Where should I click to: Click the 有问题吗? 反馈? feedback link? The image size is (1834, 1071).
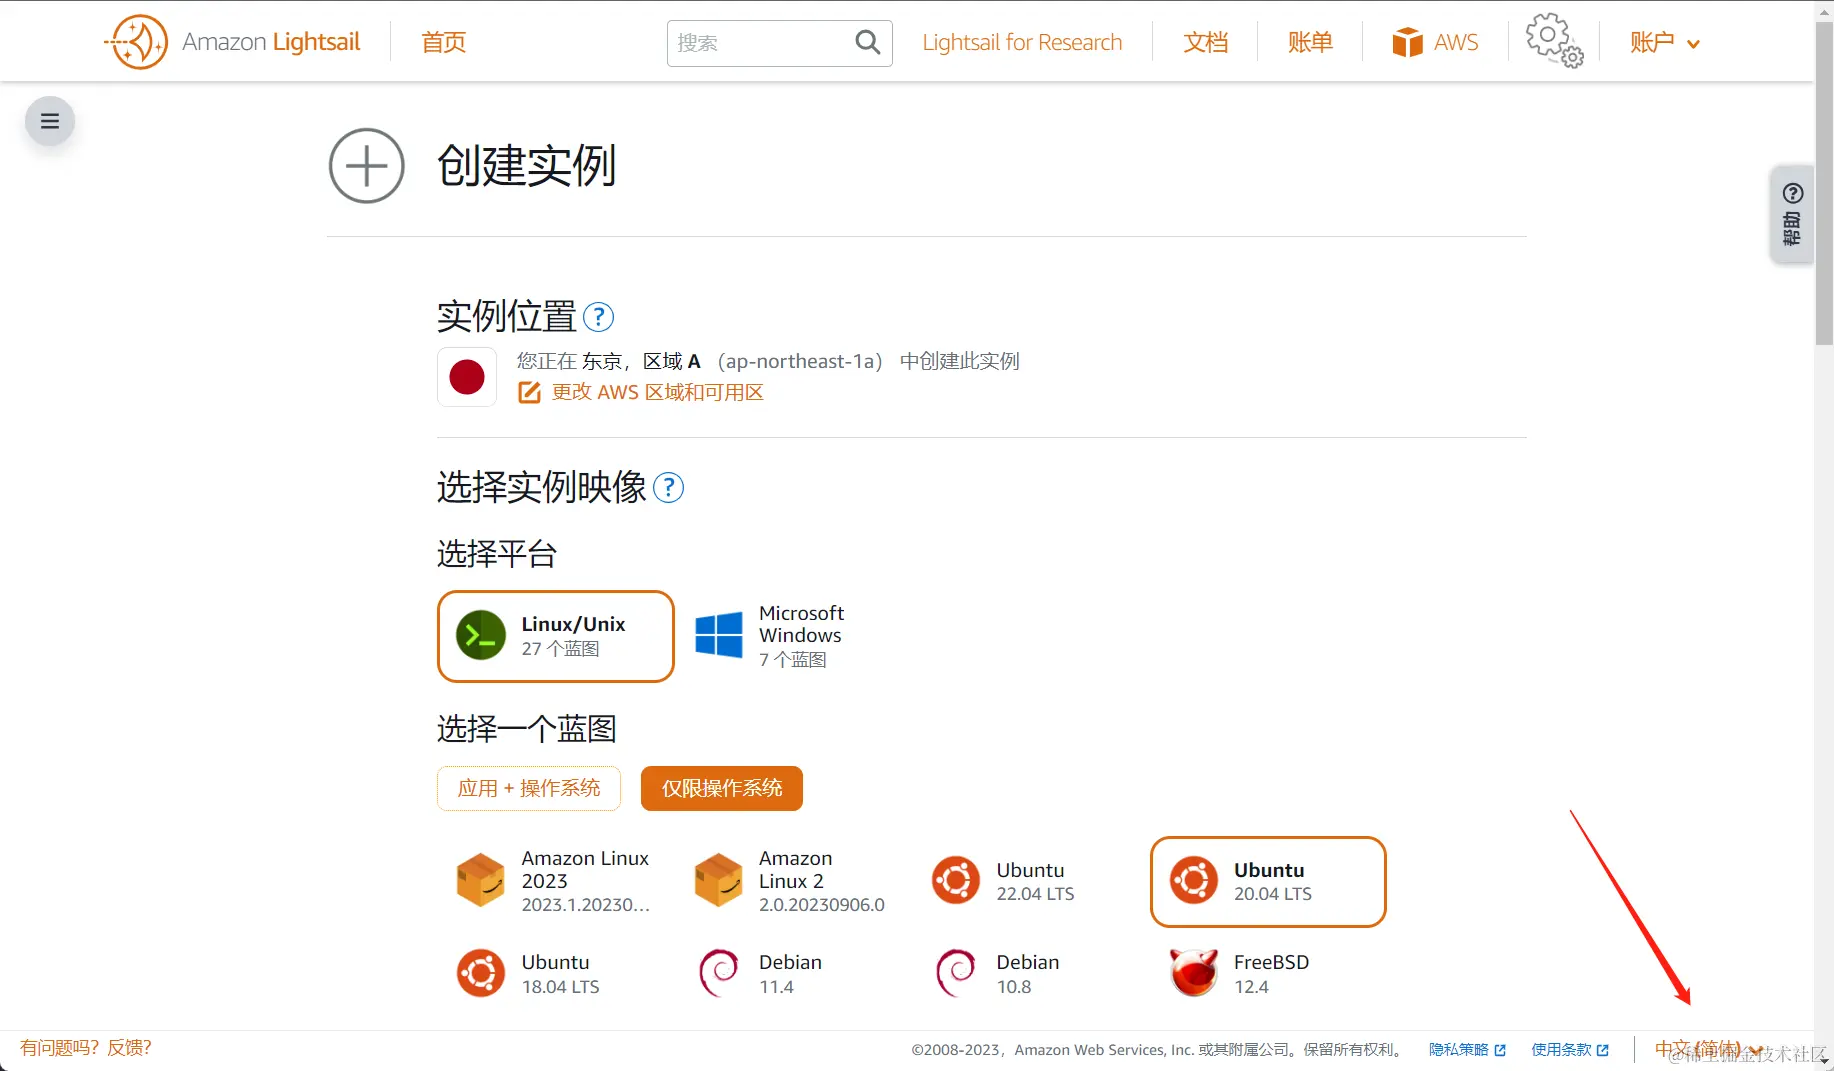point(86,1047)
